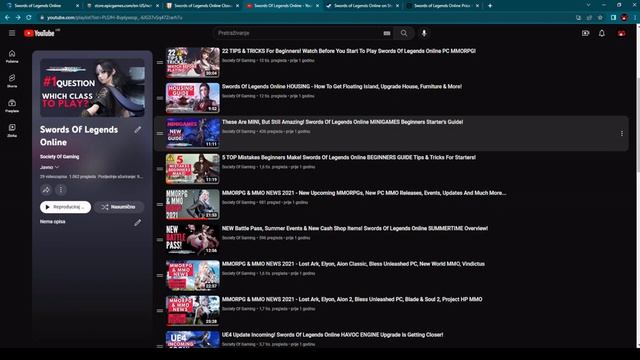Start voice search with microphone icon
640x360 pixels.
tap(424, 33)
